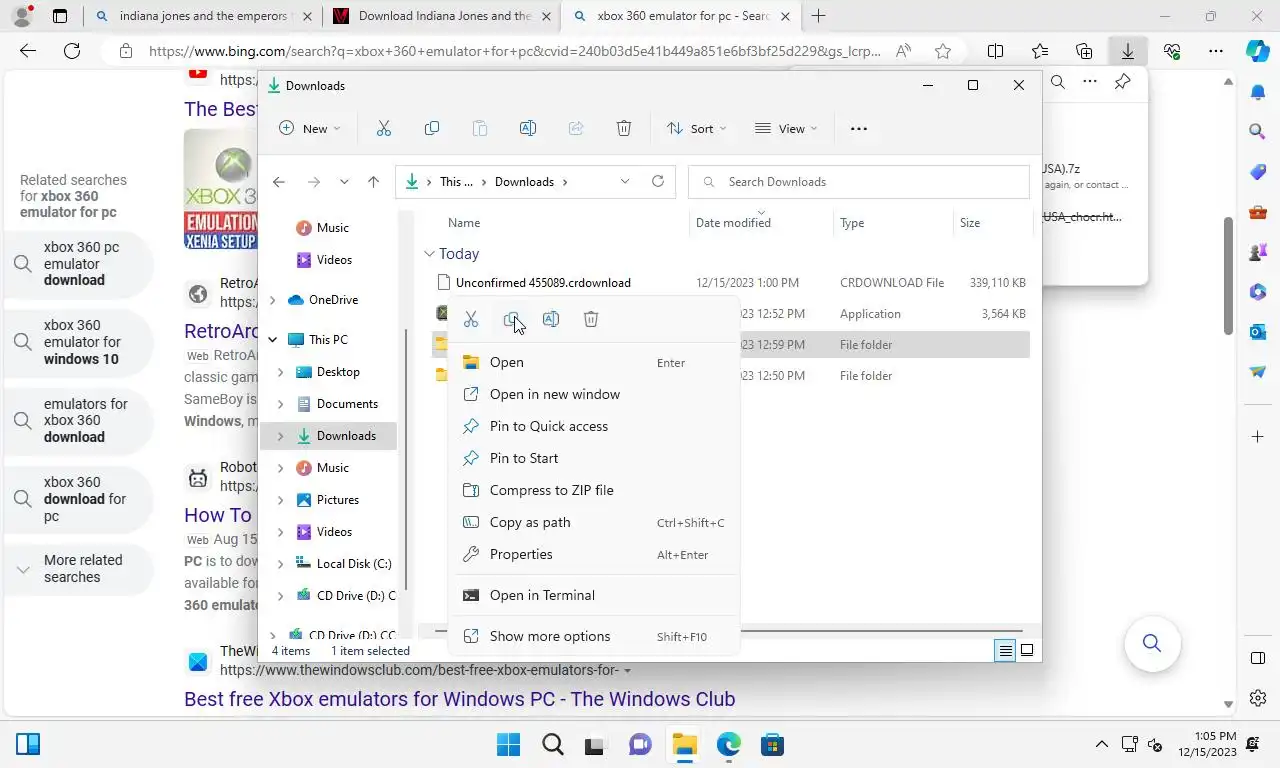Open address bar history dropdown
Image resolution: width=1280 pixels, height=768 pixels.
(x=625, y=182)
